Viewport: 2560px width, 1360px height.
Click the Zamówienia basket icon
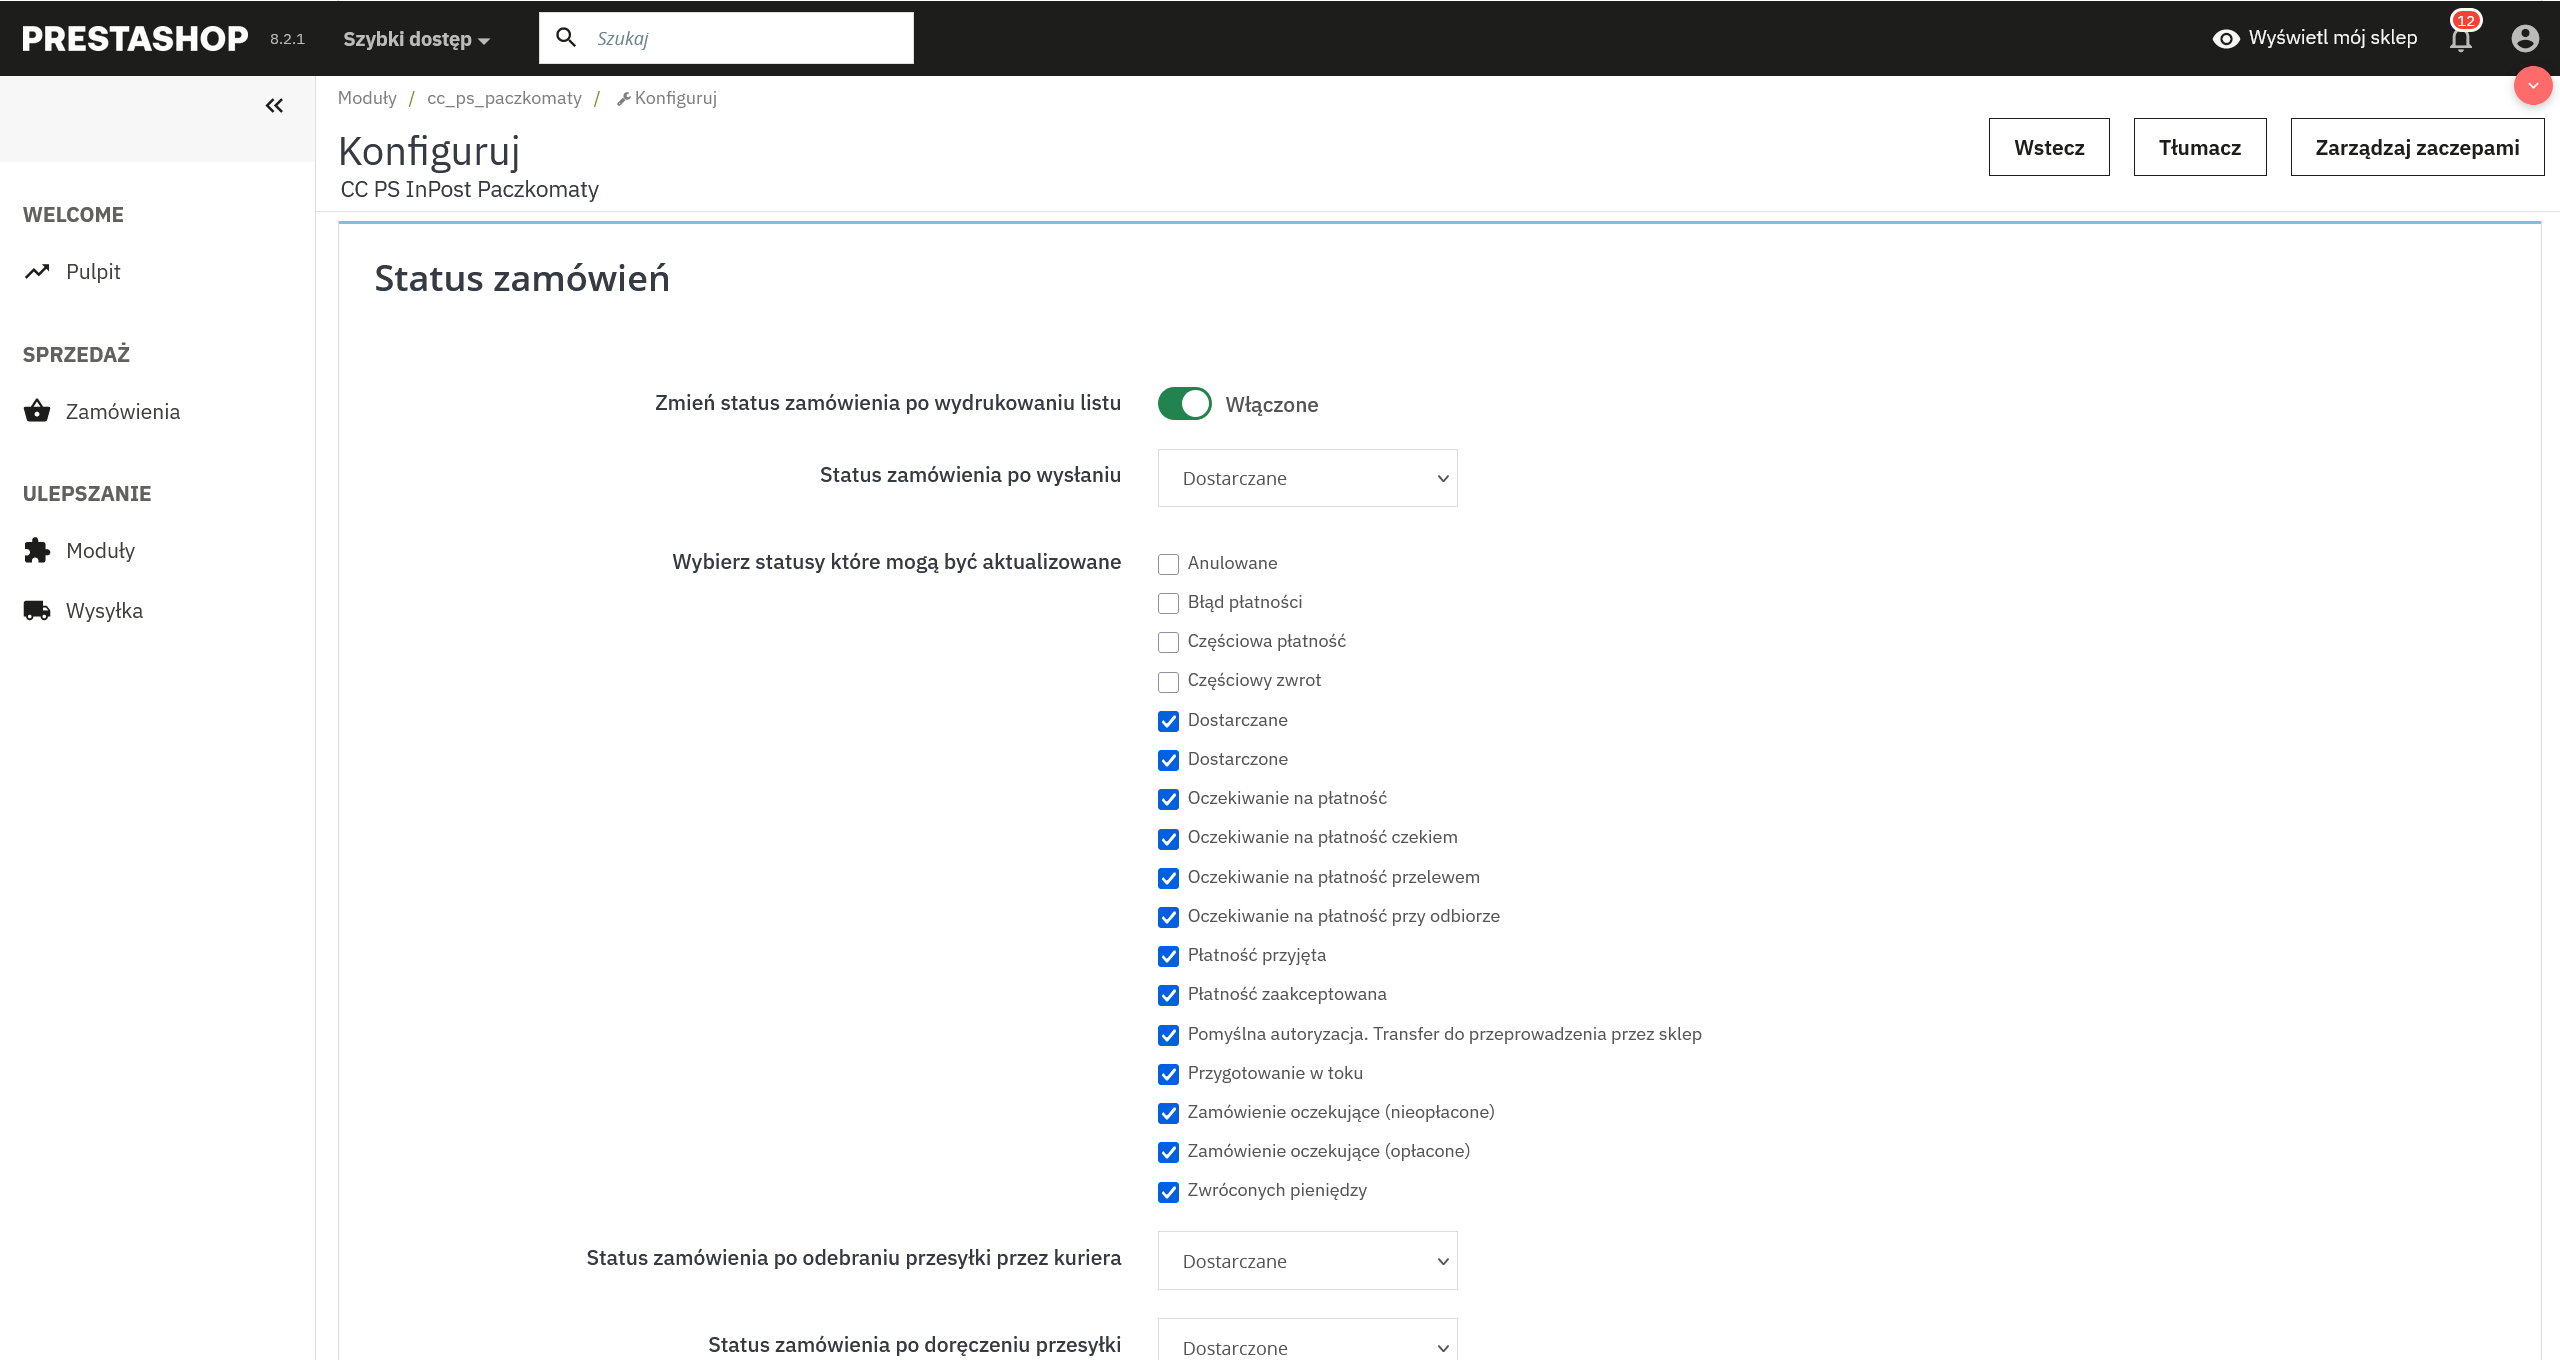click(37, 411)
